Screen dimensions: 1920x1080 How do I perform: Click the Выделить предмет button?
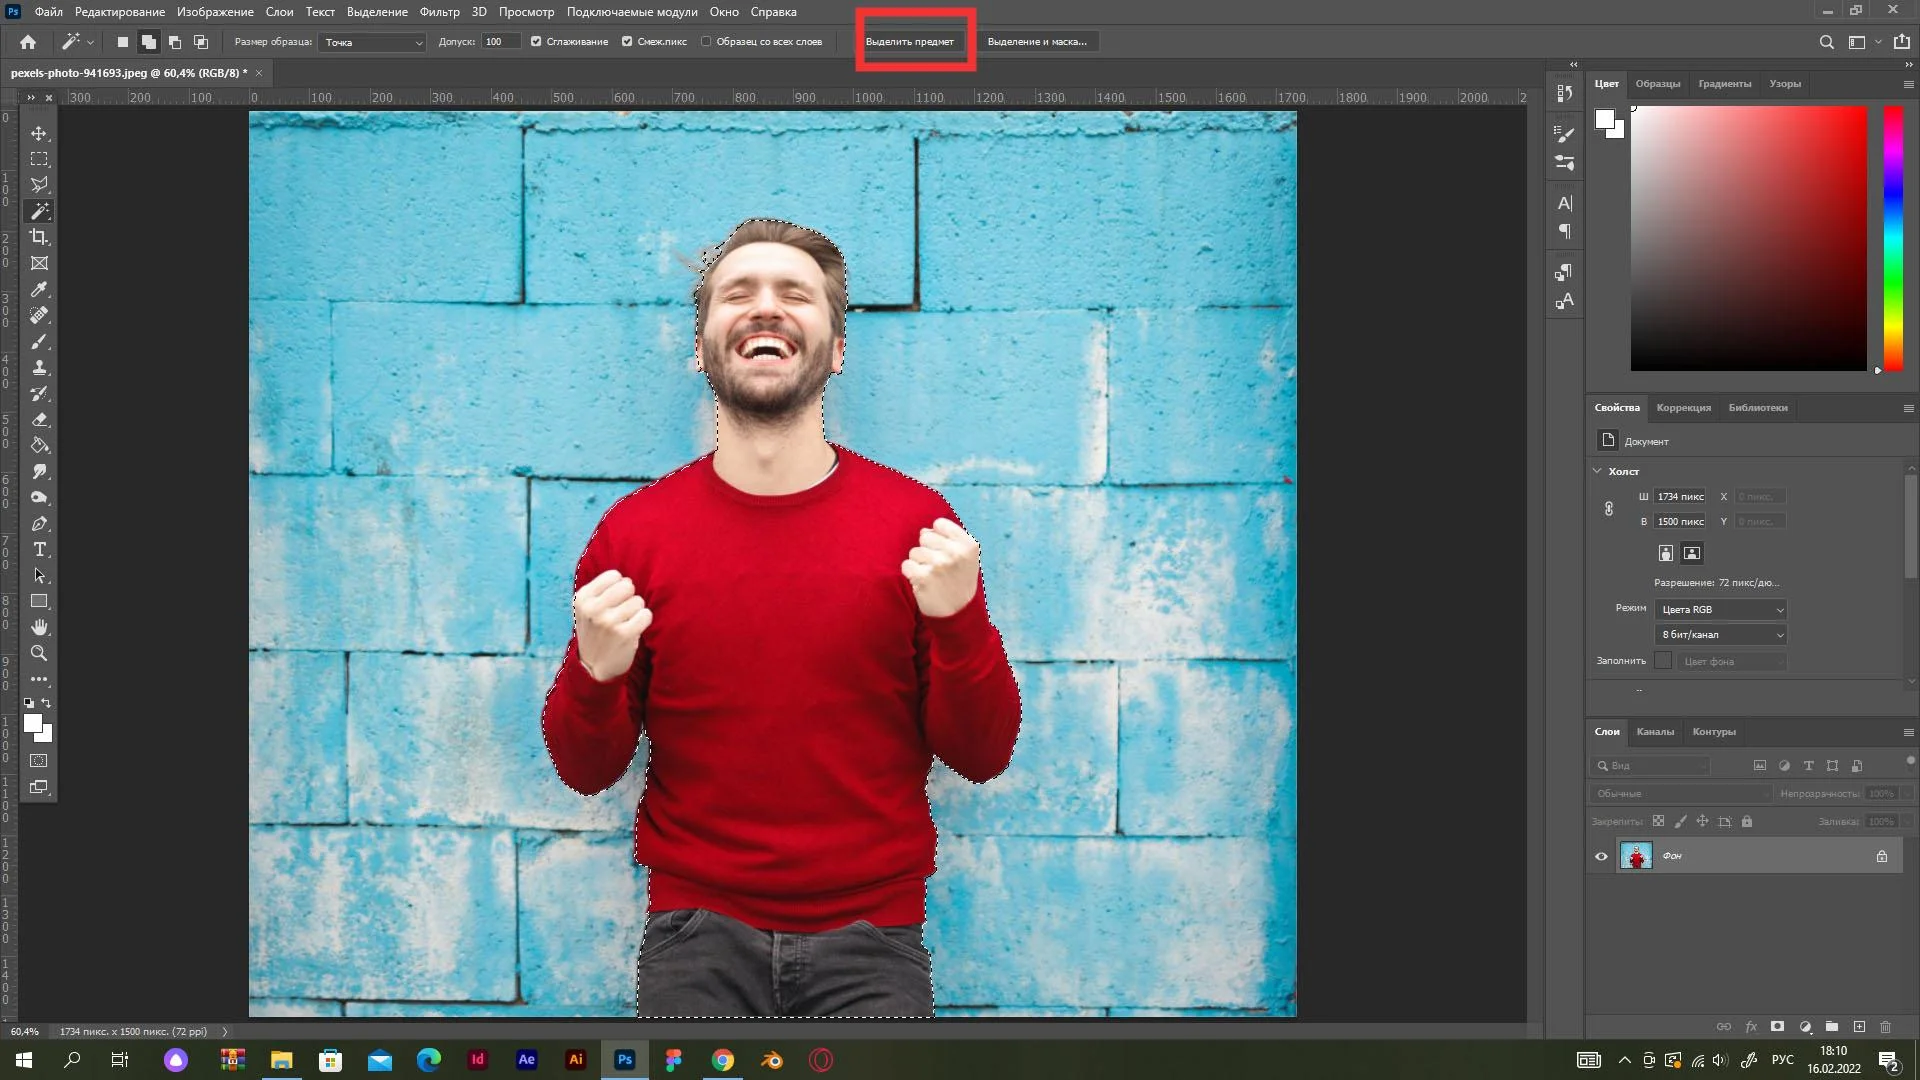[910, 42]
